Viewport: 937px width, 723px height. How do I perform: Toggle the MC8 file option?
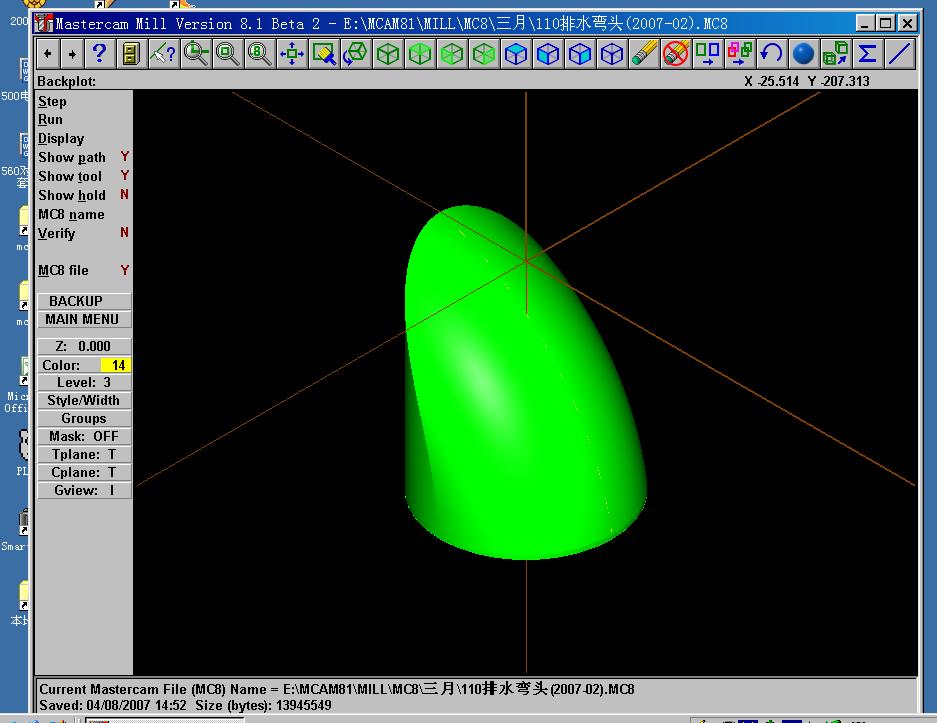pyautogui.click(x=83, y=270)
